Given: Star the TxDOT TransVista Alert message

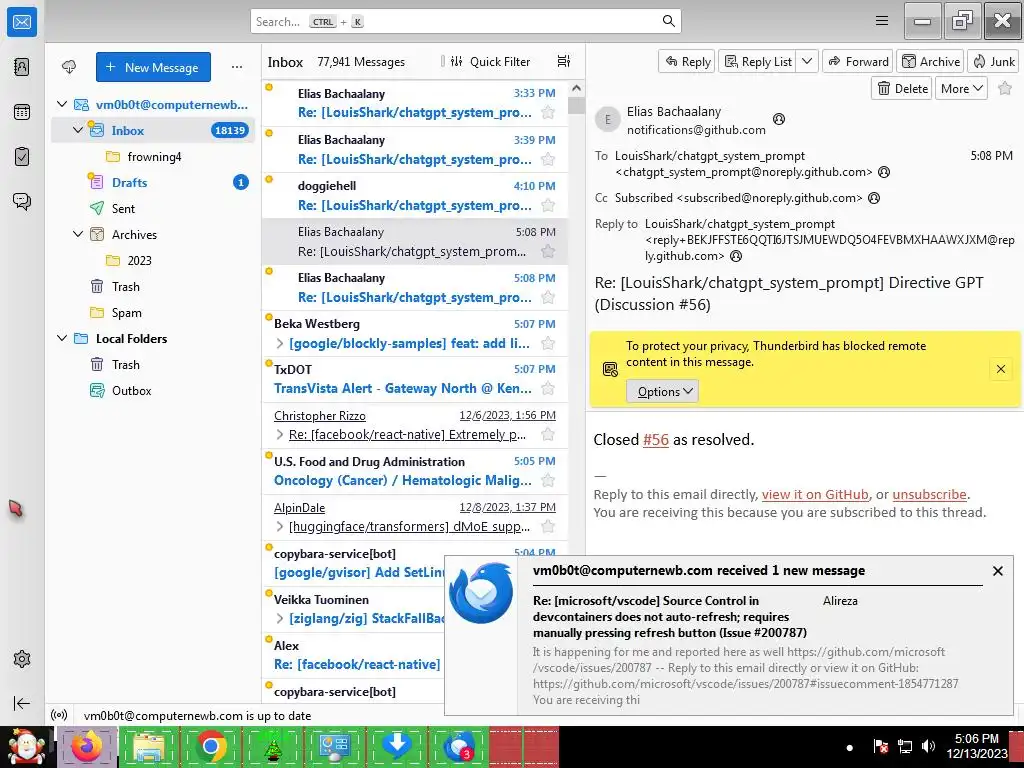Looking at the screenshot, I should pyautogui.click(x=548, y=389).
